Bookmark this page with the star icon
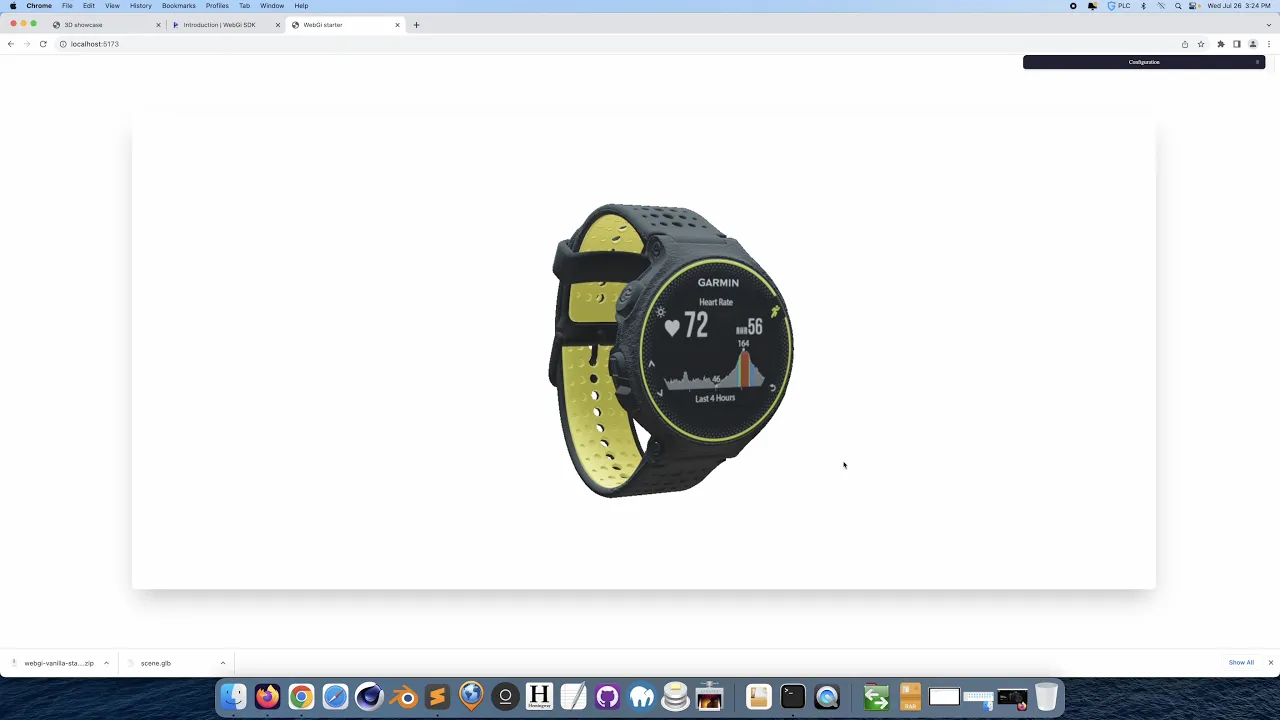The image size is (1280, 720). tap(1201, 44)
